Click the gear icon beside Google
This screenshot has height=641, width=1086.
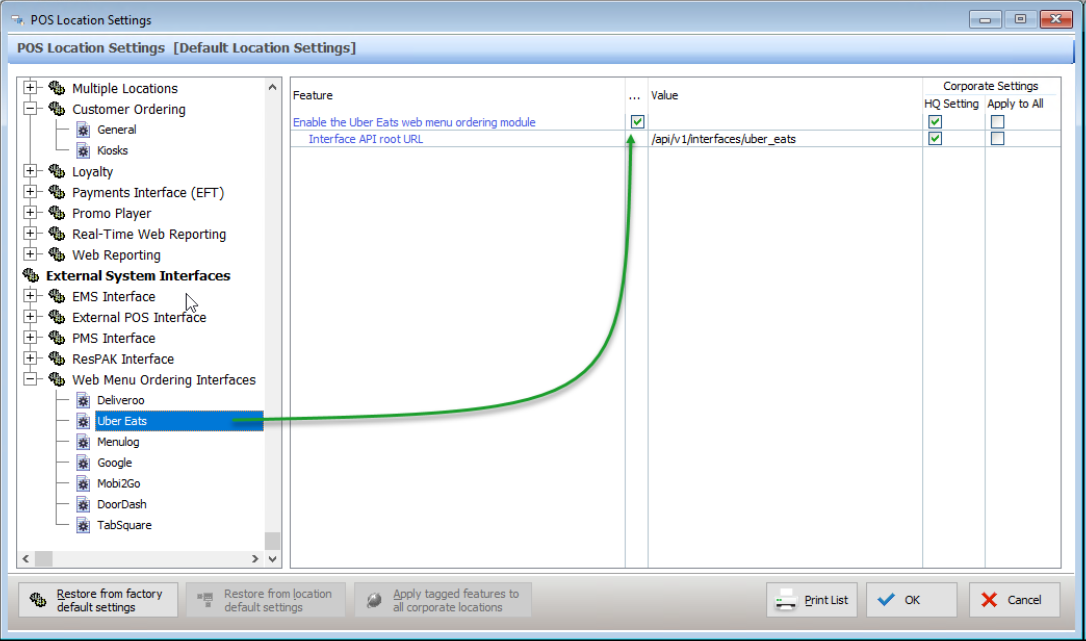tap(83, 463)
